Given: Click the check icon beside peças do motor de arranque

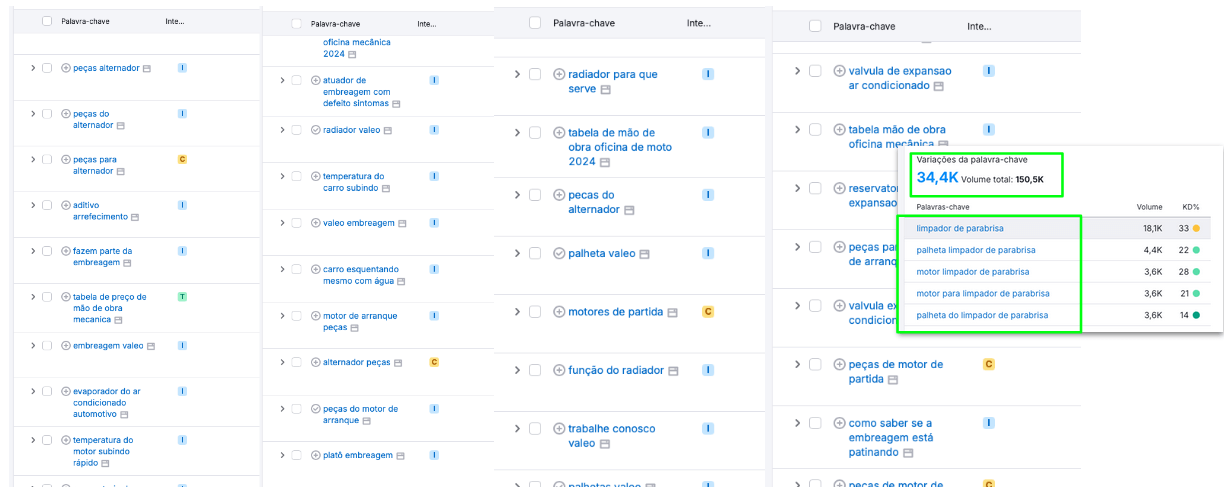Looking at the screenshot, I should click(x=316, y=408).
